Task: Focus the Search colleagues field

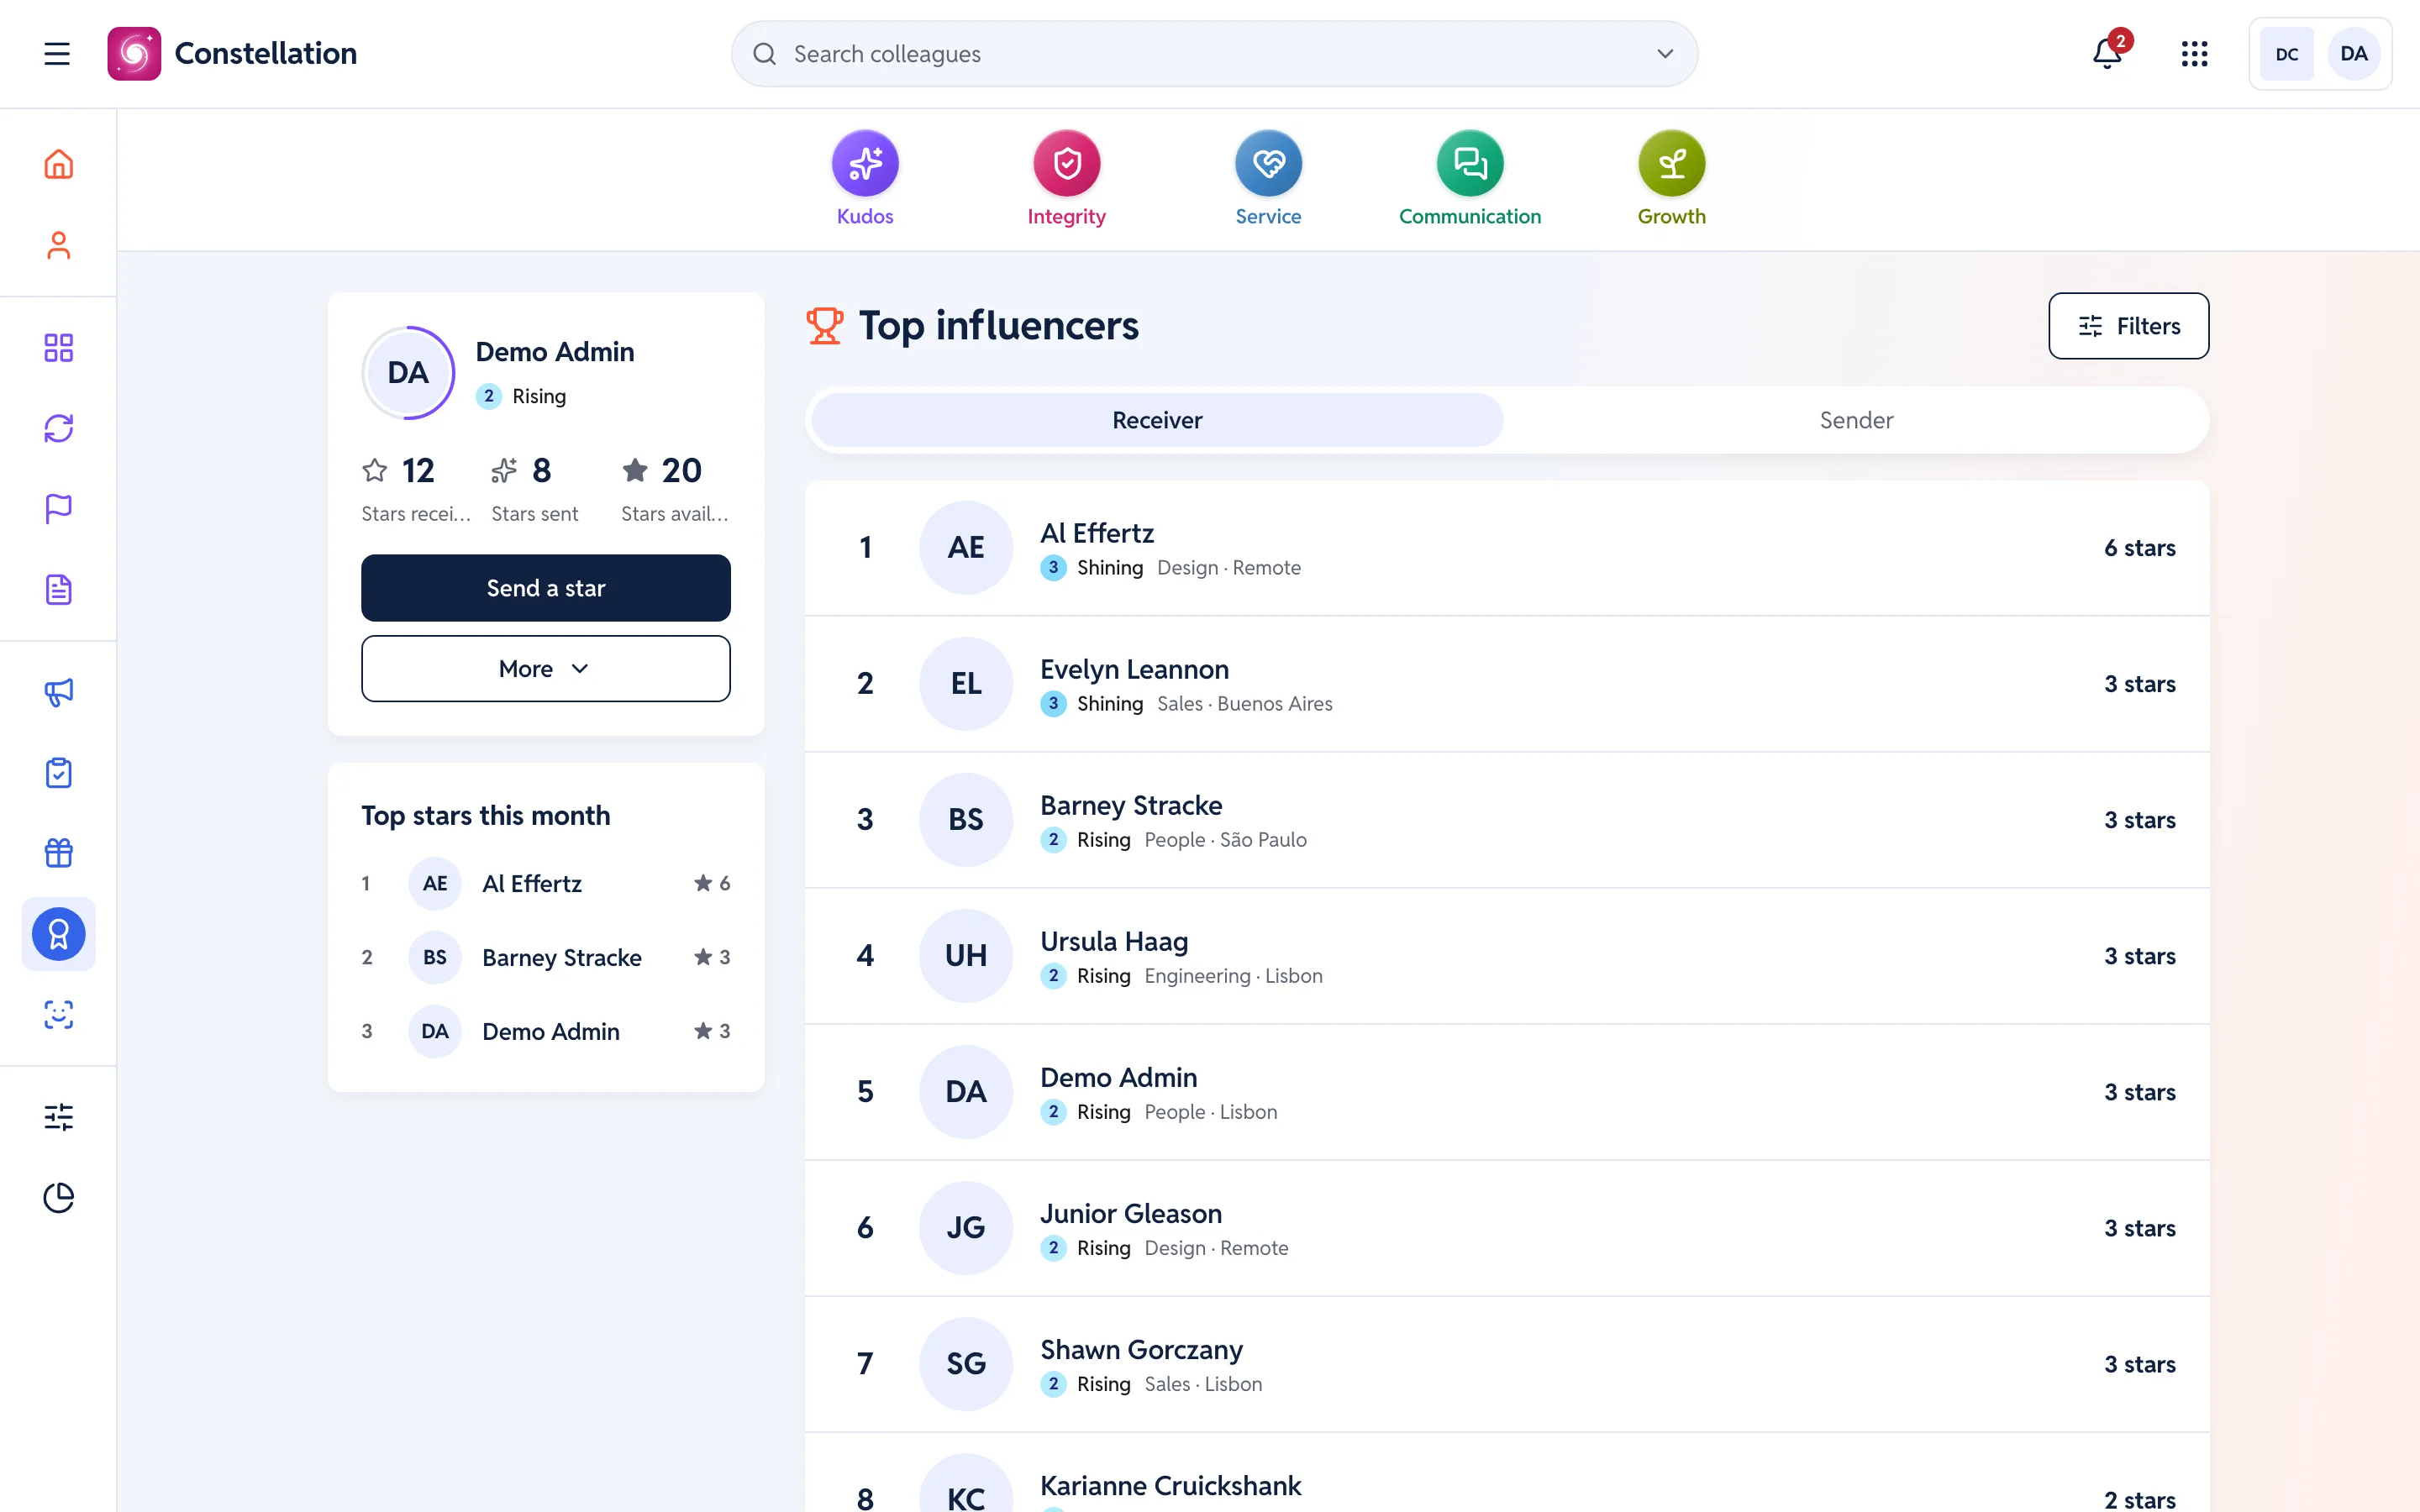Action: (1214, 54)
